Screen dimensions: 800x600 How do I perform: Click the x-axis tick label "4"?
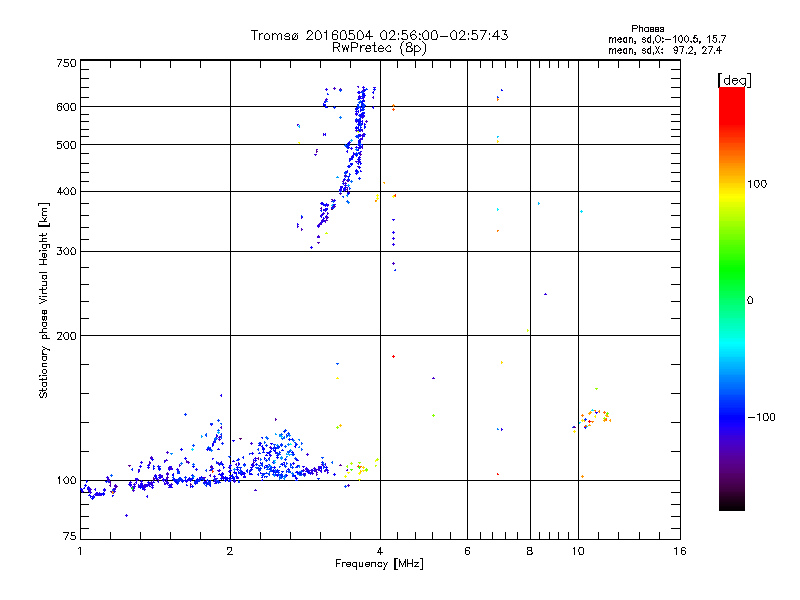click(380, 551)
